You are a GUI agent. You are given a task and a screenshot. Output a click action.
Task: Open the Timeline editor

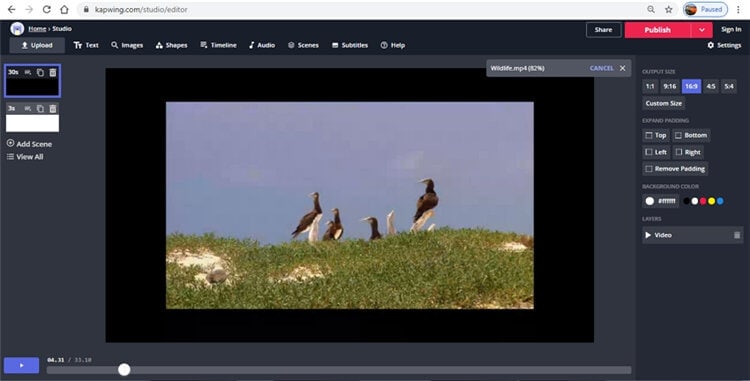tap(219, 45)
